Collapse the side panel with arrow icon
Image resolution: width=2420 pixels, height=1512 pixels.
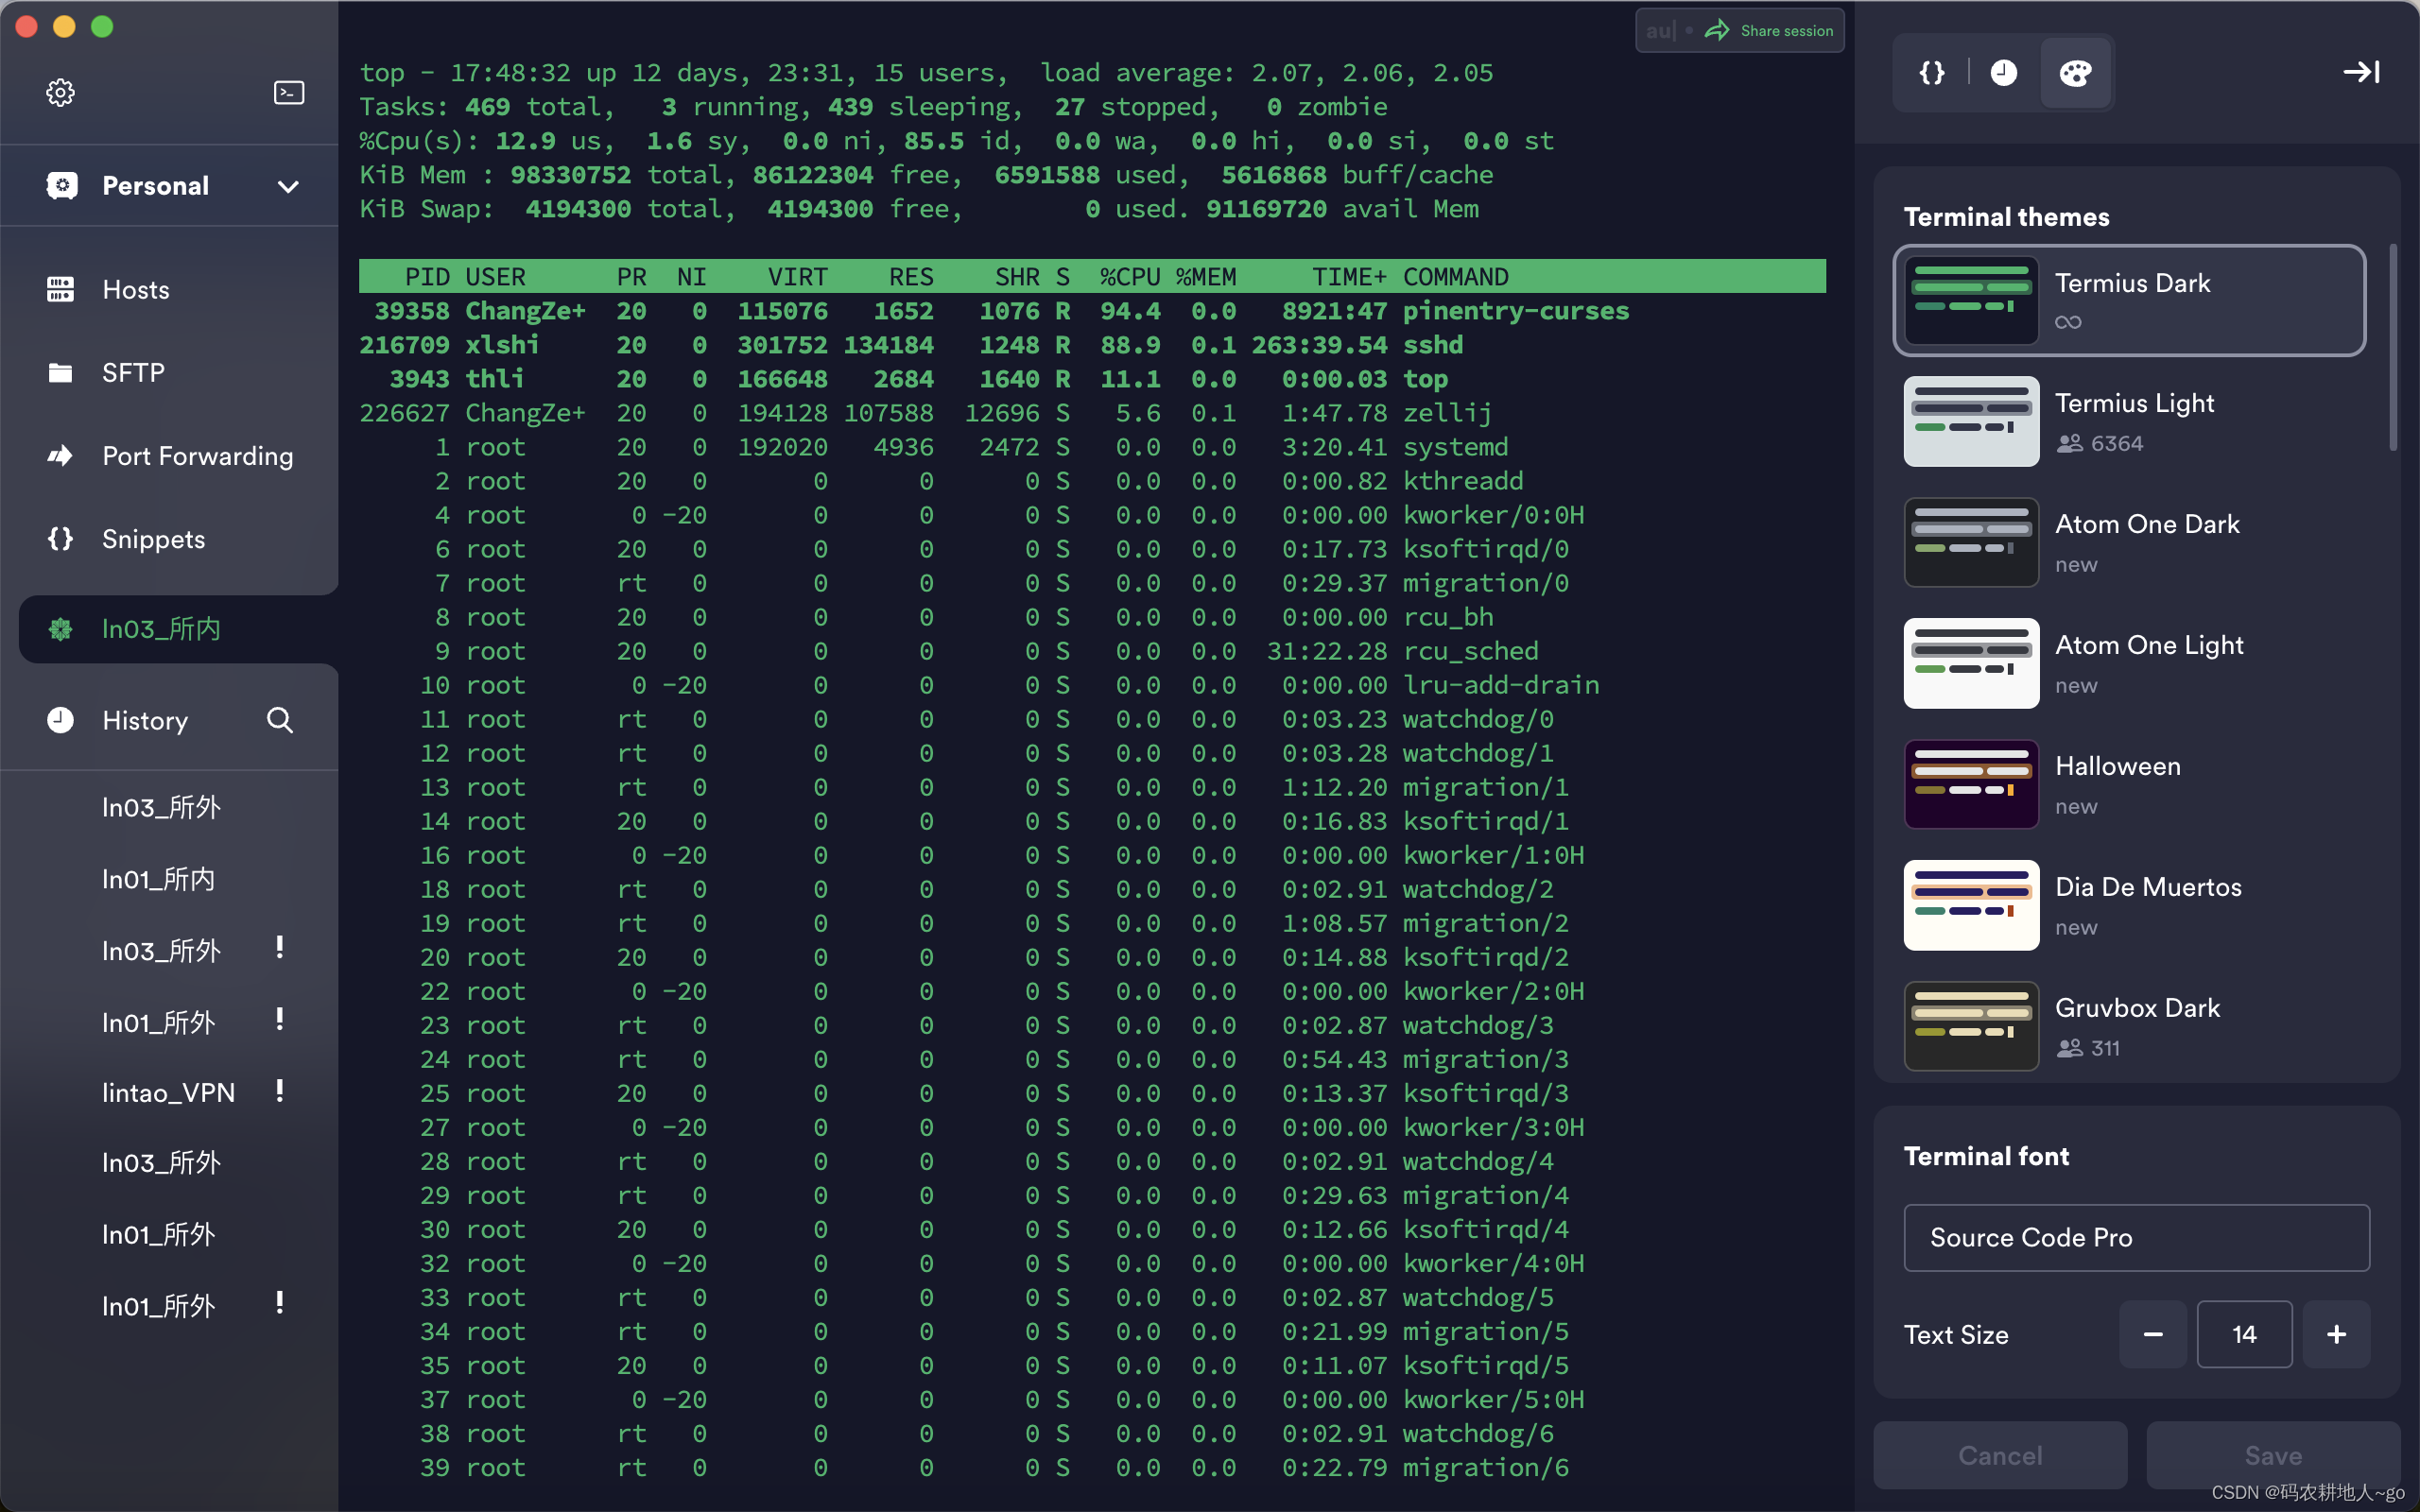2361,72
